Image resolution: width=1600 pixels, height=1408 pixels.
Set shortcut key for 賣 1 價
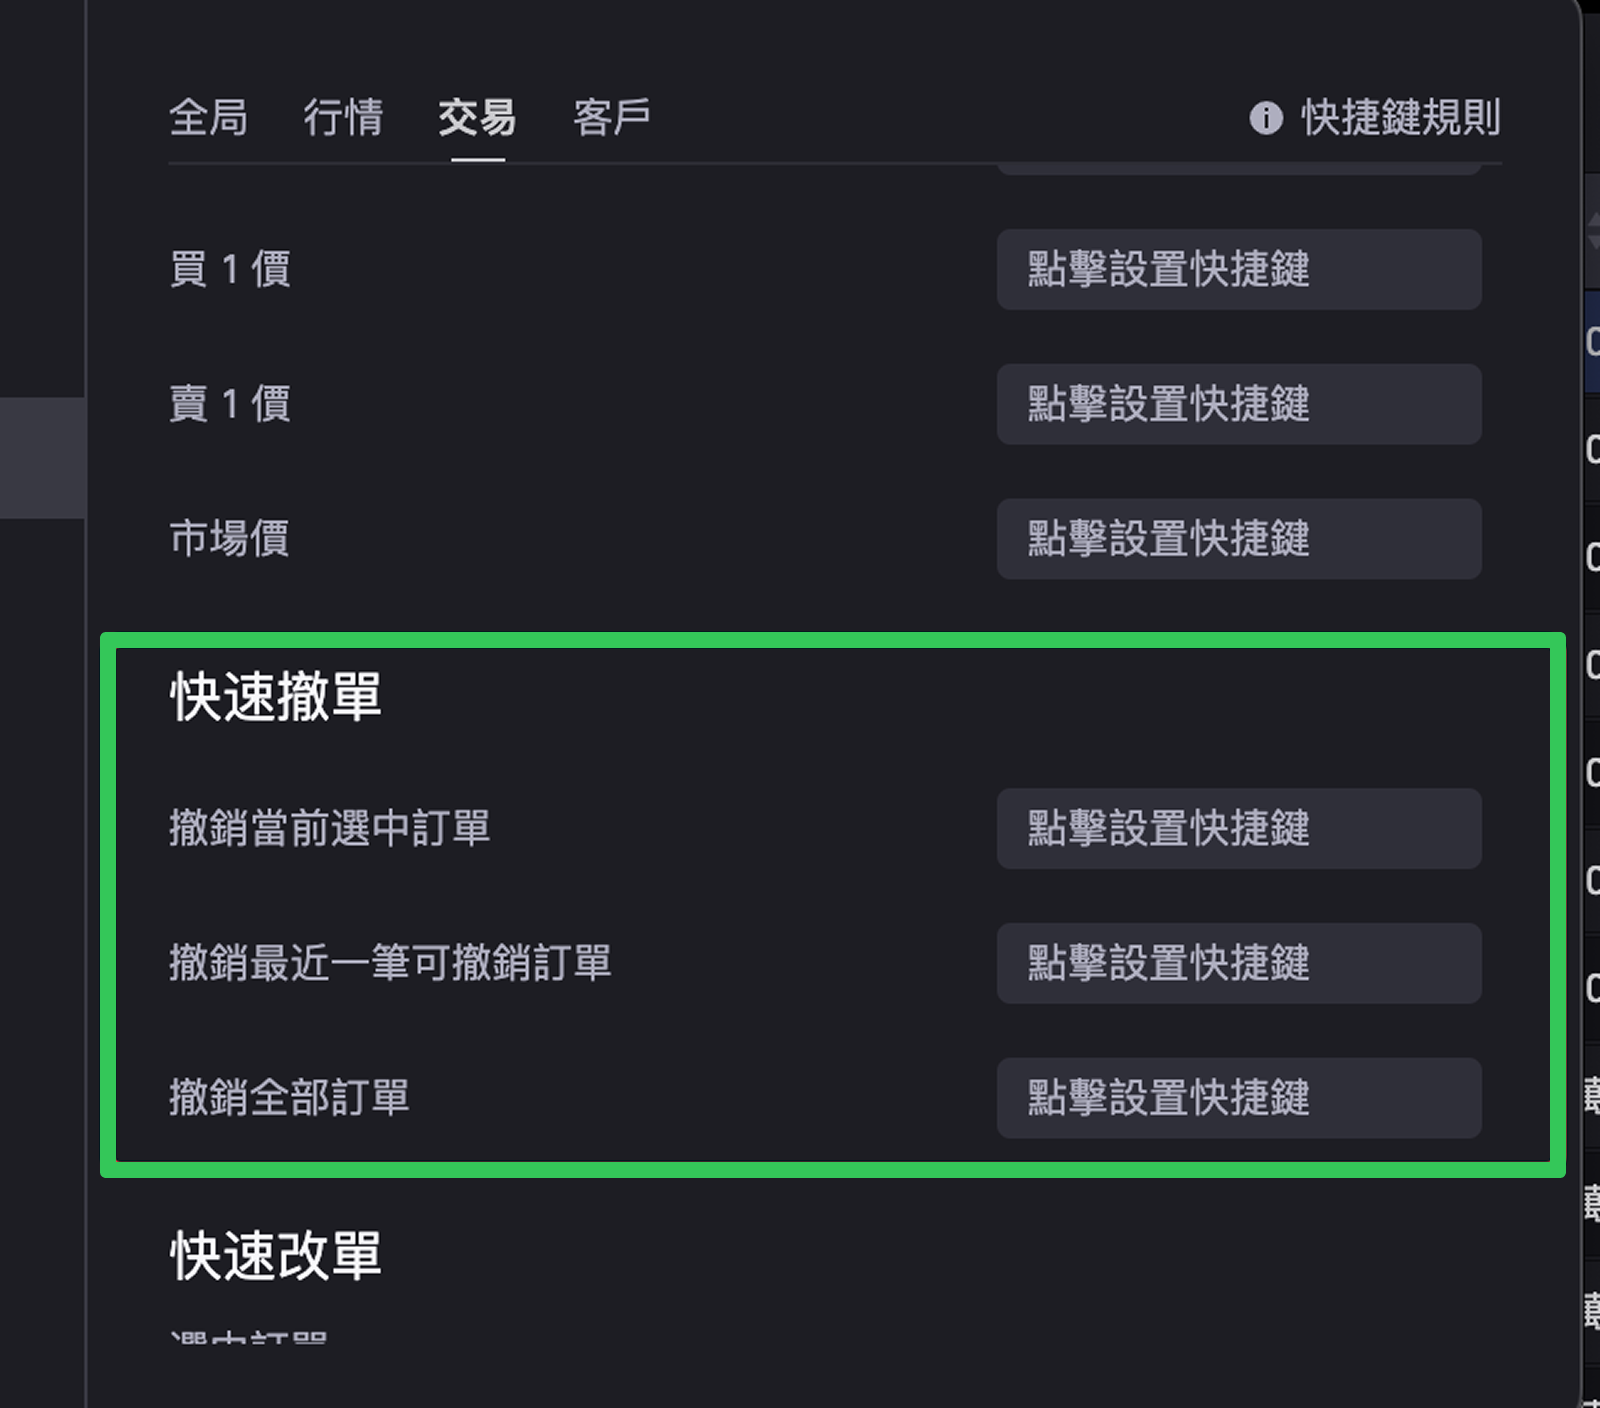[x=1238, y=404]
